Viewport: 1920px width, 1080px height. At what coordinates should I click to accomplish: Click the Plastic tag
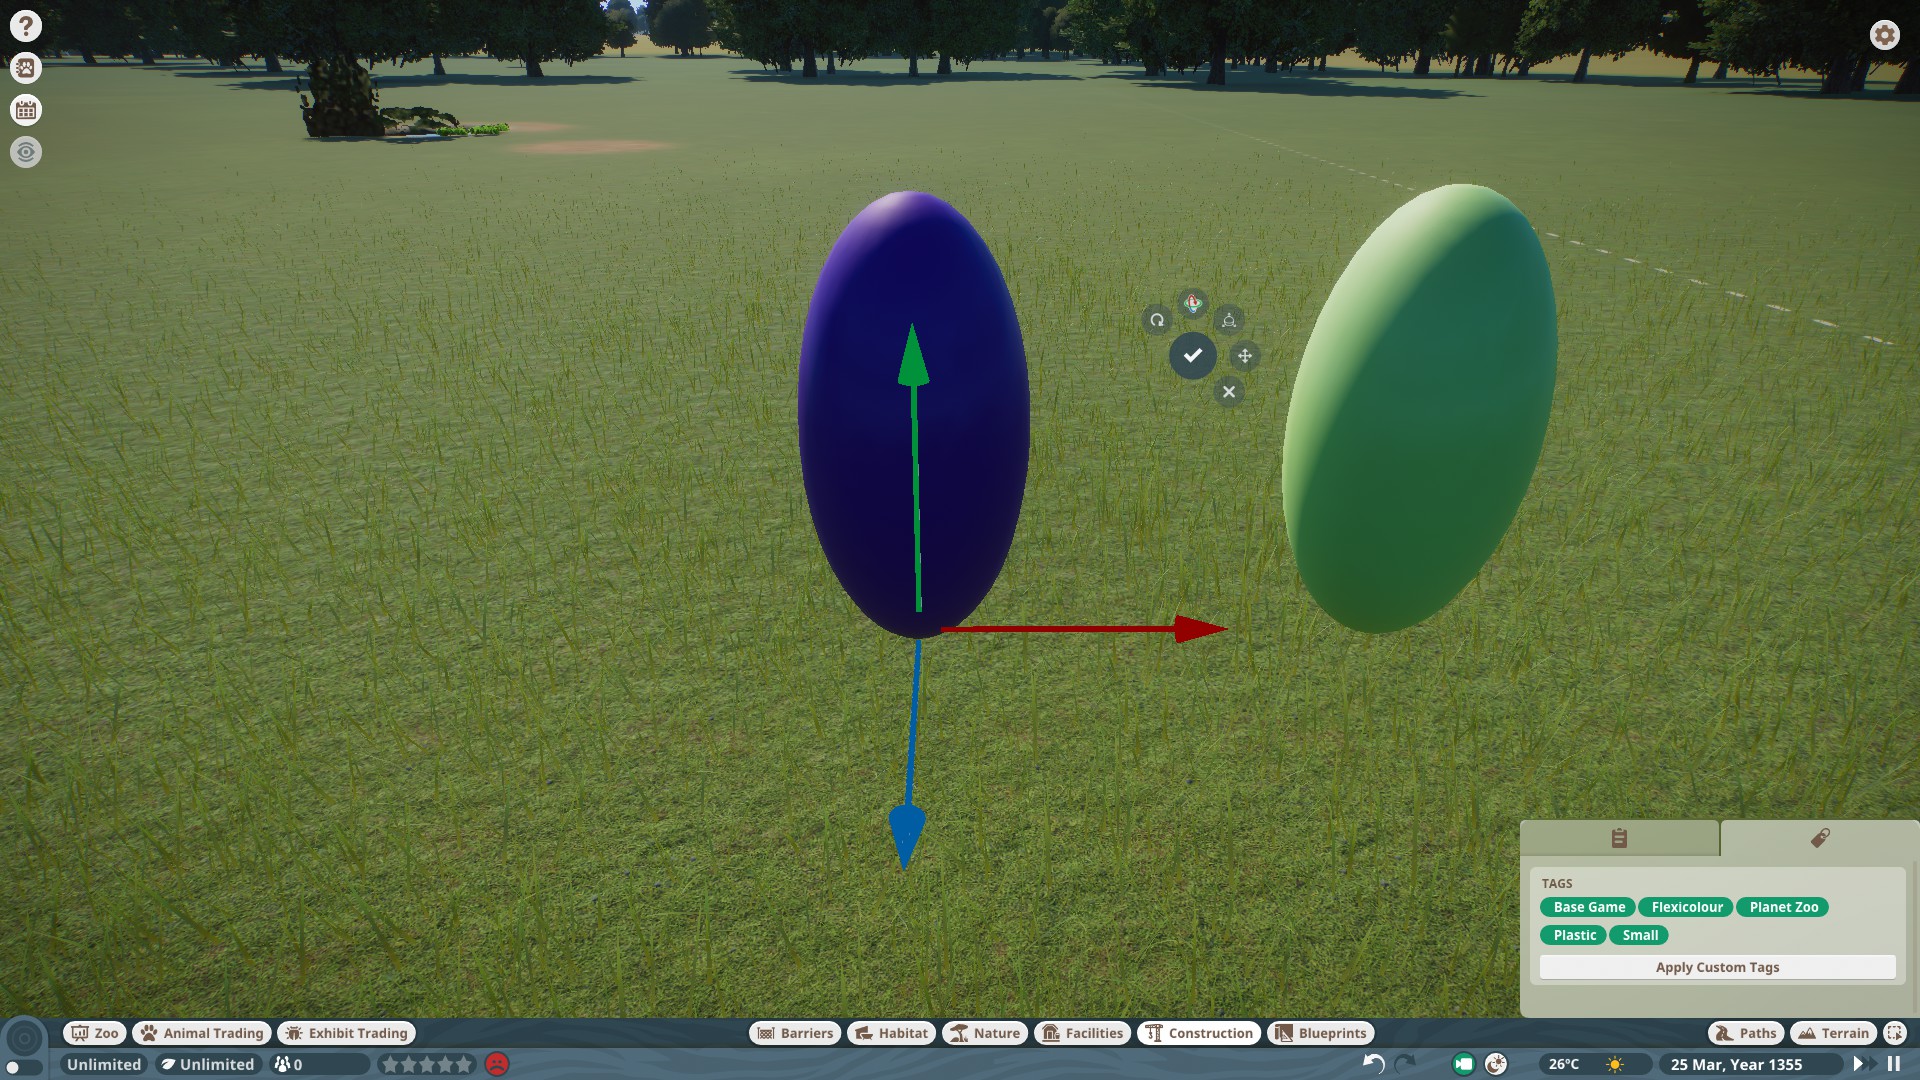pyautogui.click(x=1574, y=935)
